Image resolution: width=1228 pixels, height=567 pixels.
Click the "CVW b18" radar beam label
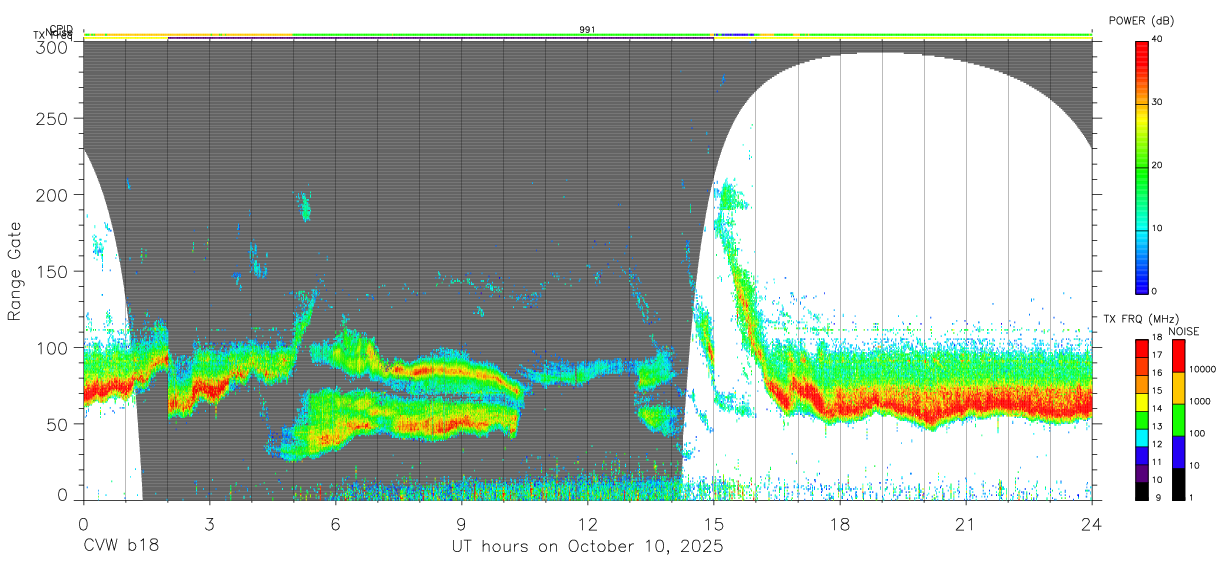pyautogui.click(x=121, y=547)
